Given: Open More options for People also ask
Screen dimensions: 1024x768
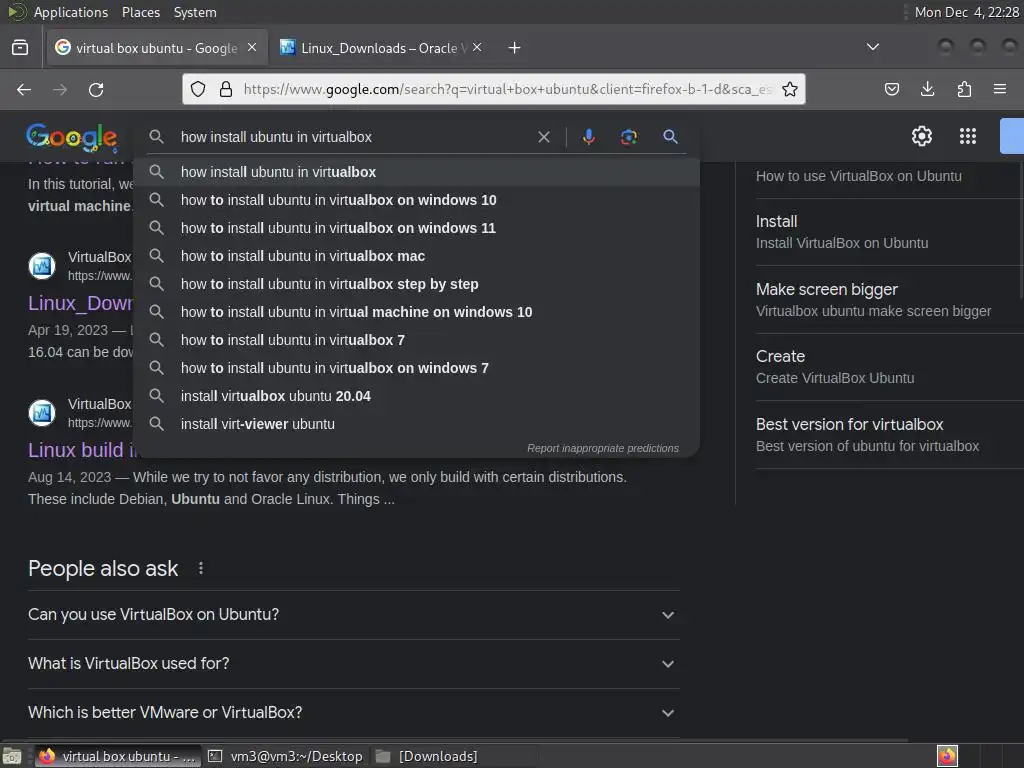Looking at the screenshot, I should 201,569.
